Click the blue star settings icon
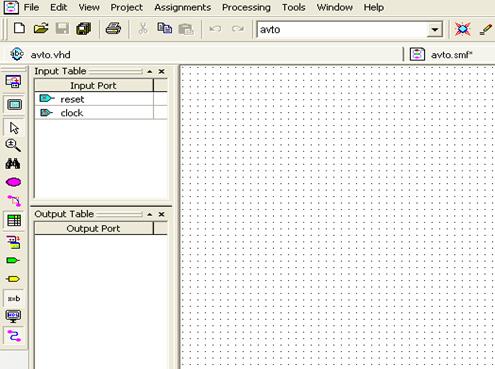This screenshot has width=495, height=369. [x=463, y=29]
